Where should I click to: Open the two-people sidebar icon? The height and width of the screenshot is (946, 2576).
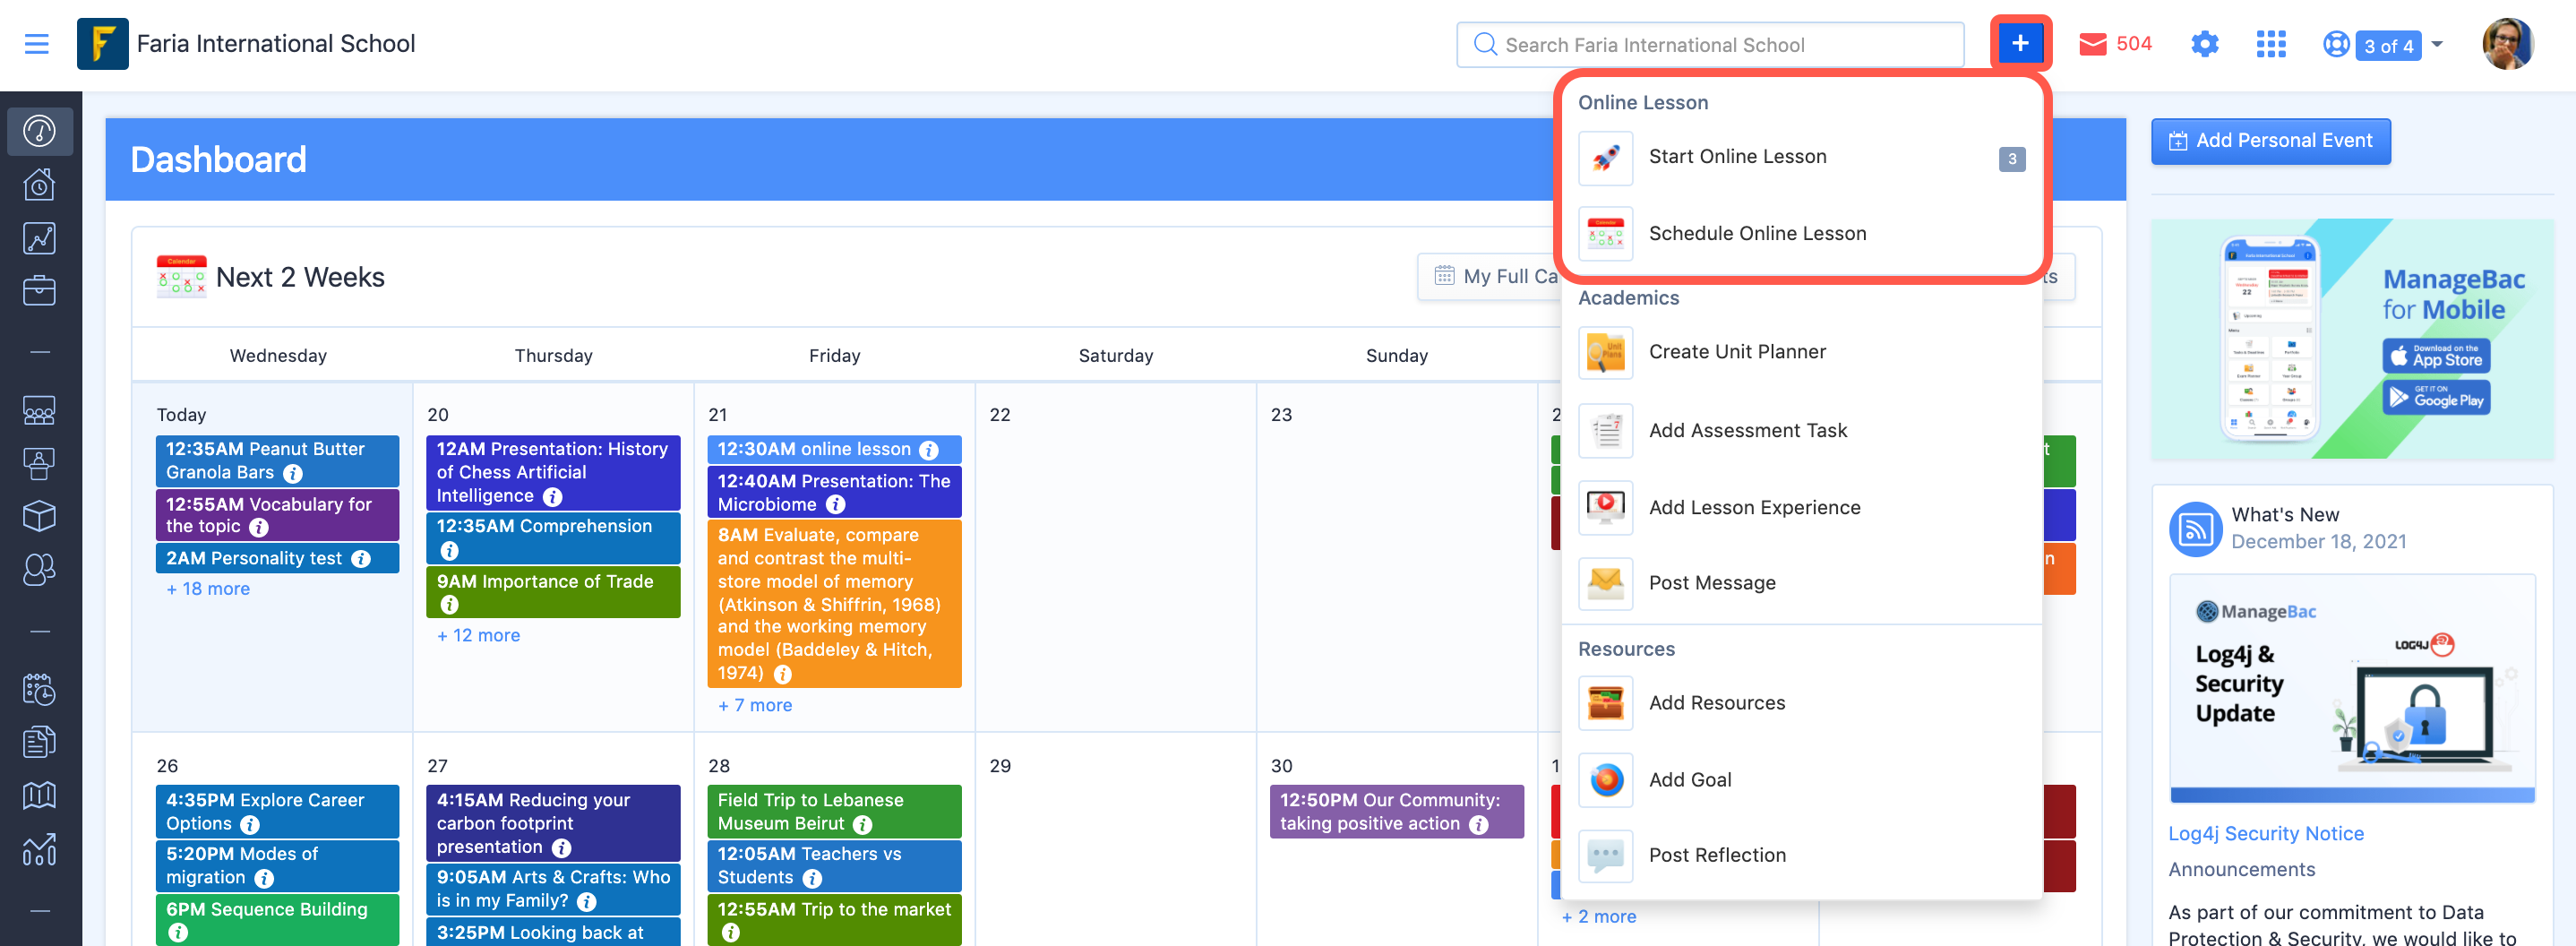pos(40,569)
